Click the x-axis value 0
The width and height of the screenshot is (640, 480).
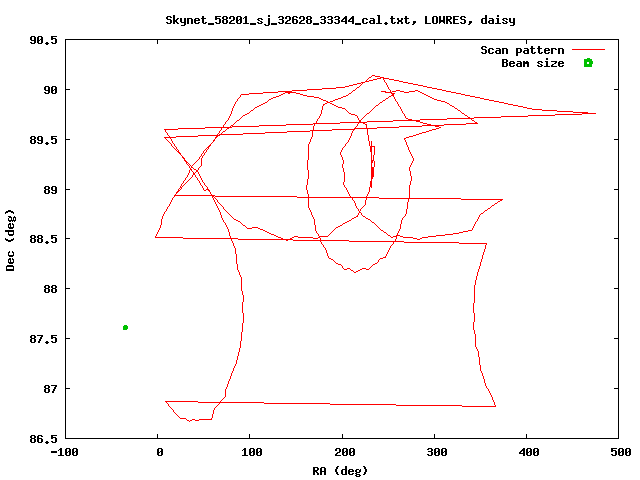coord(160,452)
